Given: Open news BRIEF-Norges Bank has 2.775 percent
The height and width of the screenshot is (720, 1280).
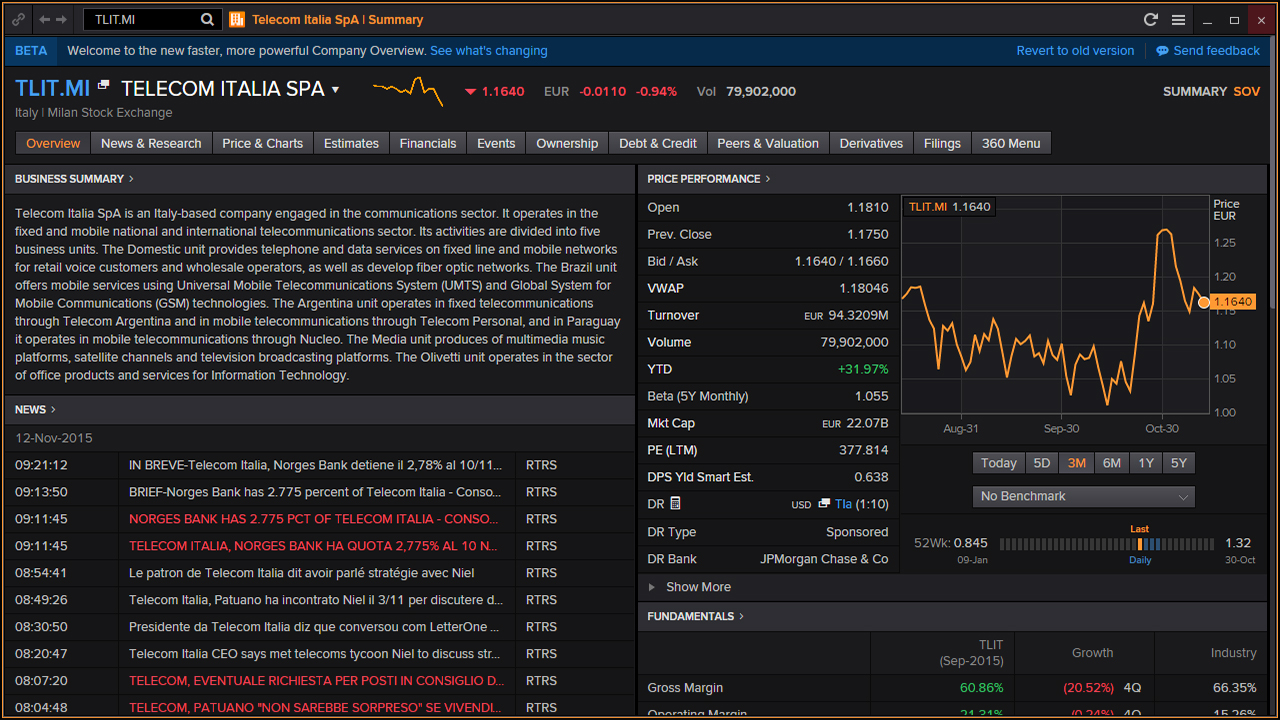Looking at the screenshot, I should 315,492.
